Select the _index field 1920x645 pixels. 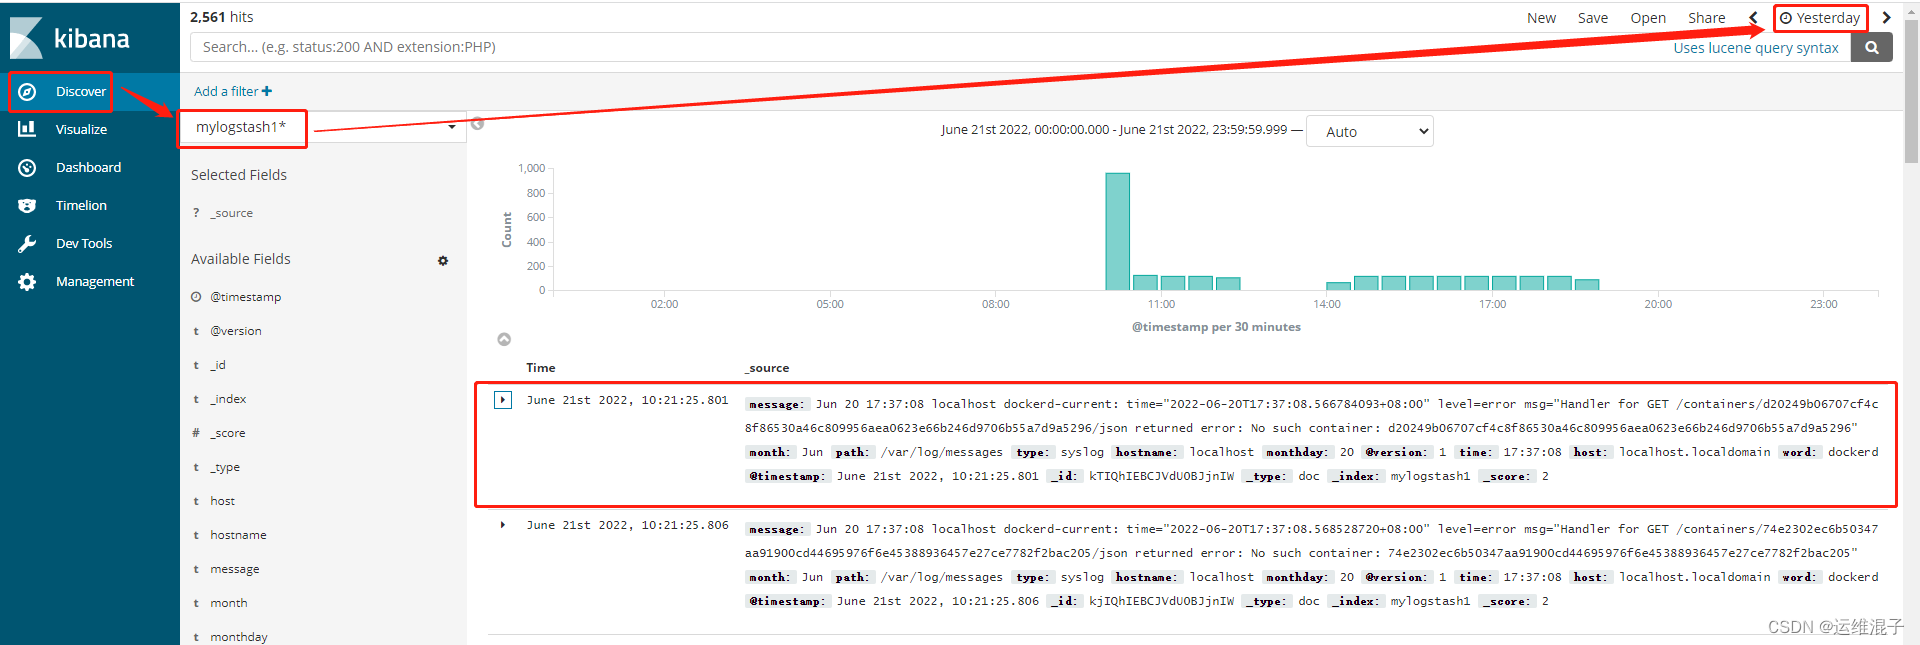click(x=228, y=399)
